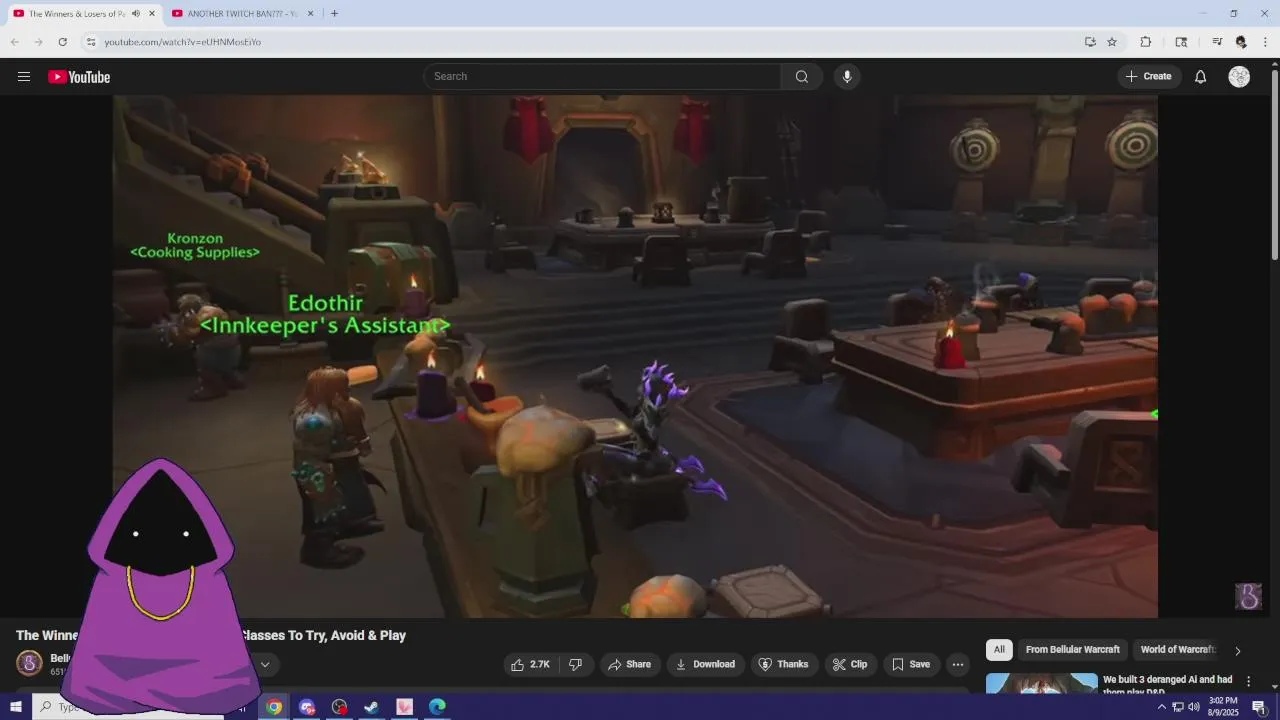Open options for the suggested video
Screen dimensions: 1280x720
pyautogui.click(x=1248, y=681)
